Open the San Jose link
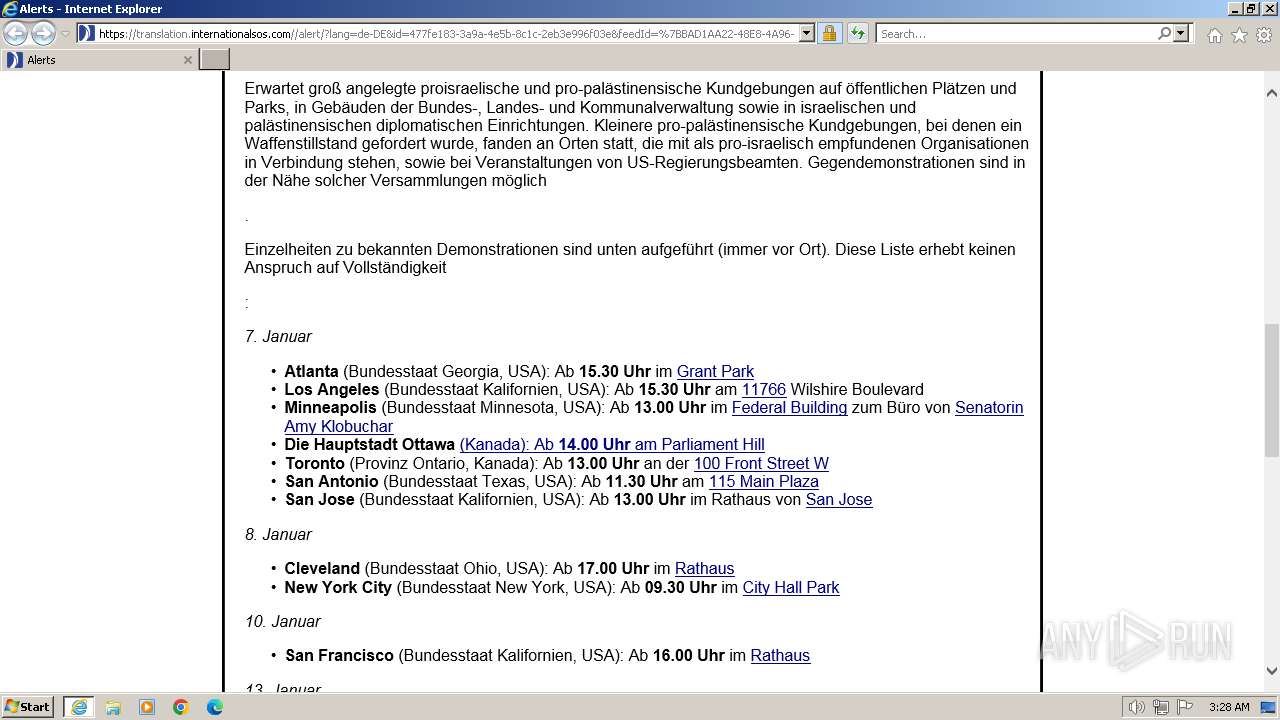 839,499
